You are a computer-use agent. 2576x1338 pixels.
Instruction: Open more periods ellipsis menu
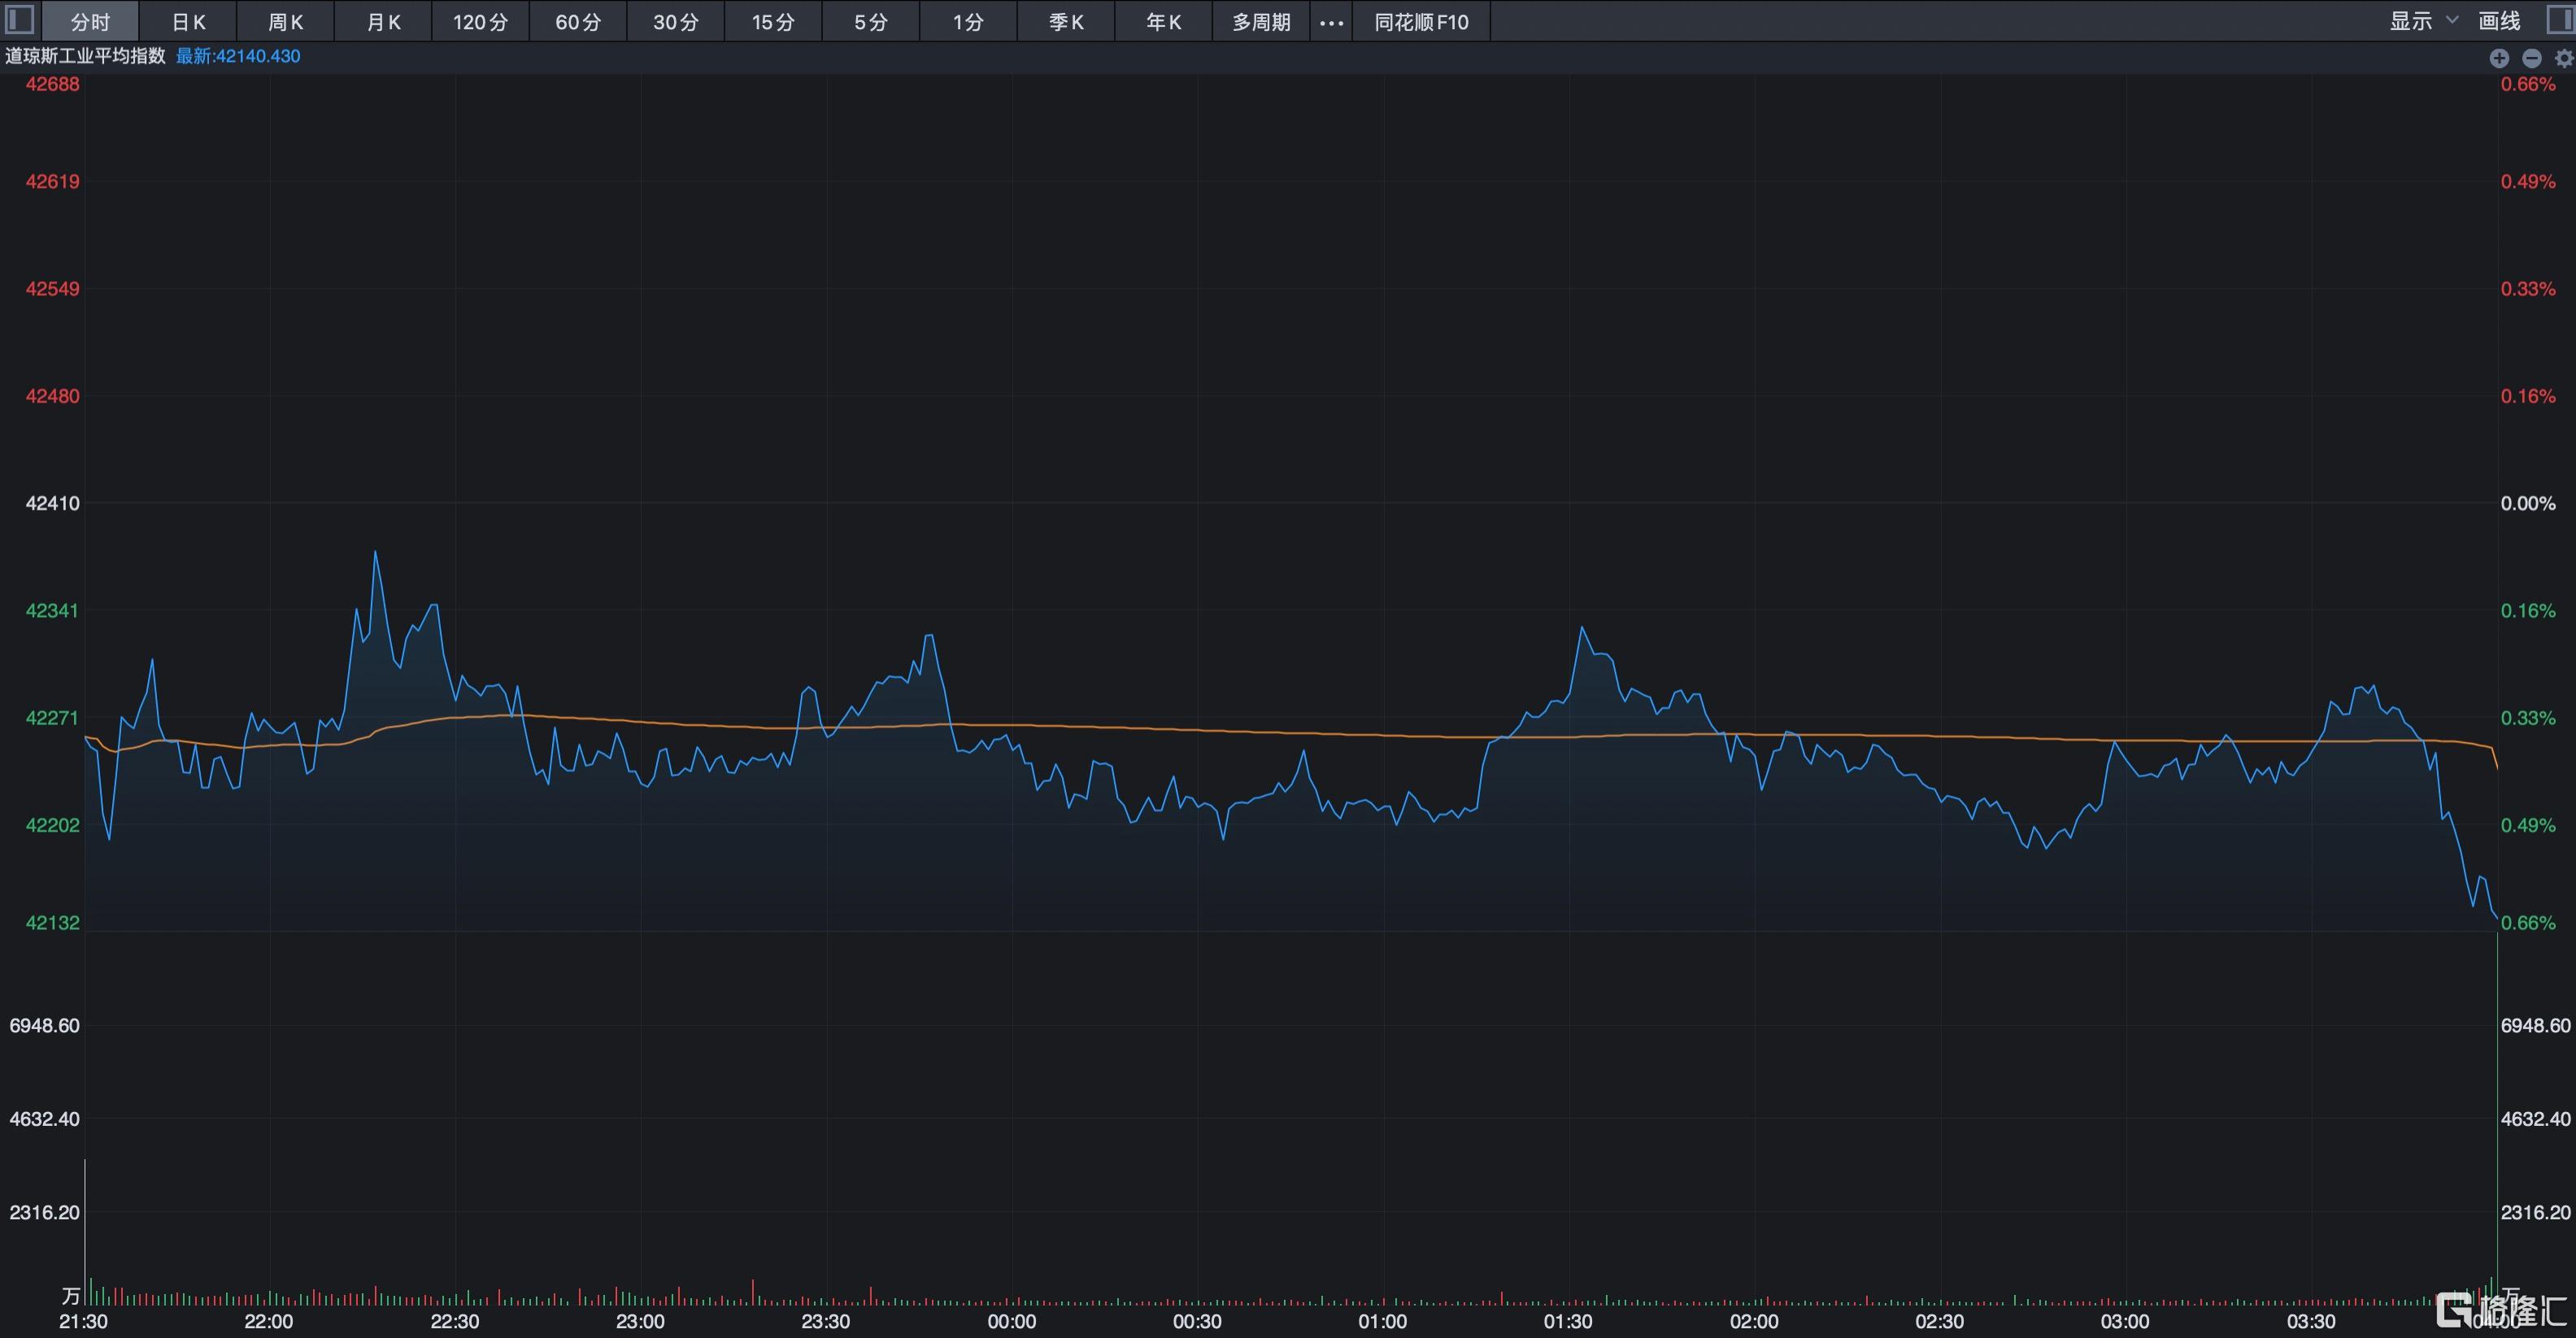pyautogui.click(x=1331, y=22)
